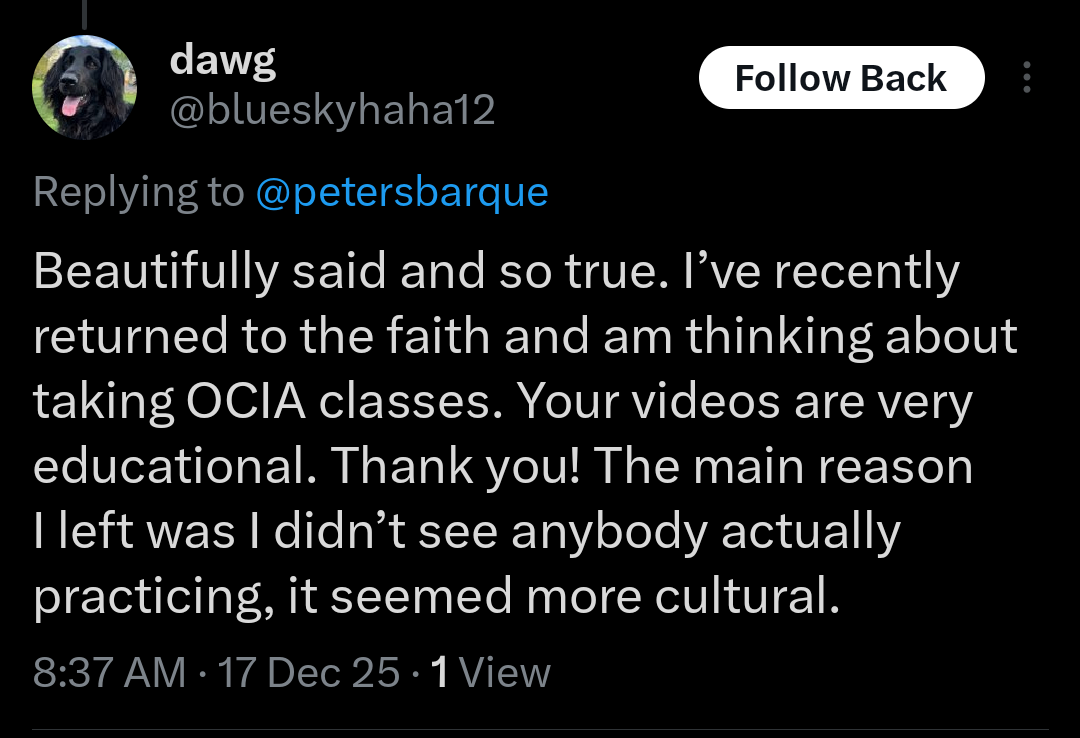The height and width of the screenshot is (738, 1080).
Task: Tap the thread connector line above the avatar
Action: [x=84, y=12]
